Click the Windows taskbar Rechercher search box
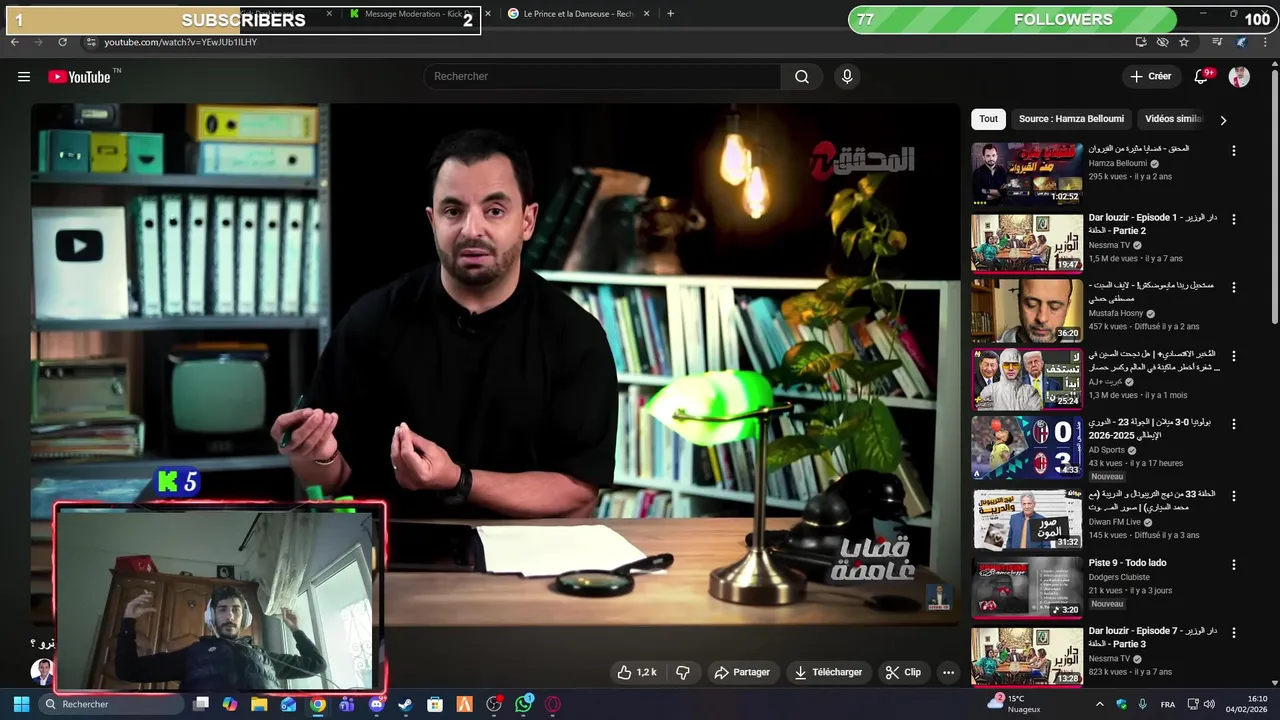 [112, 704]
